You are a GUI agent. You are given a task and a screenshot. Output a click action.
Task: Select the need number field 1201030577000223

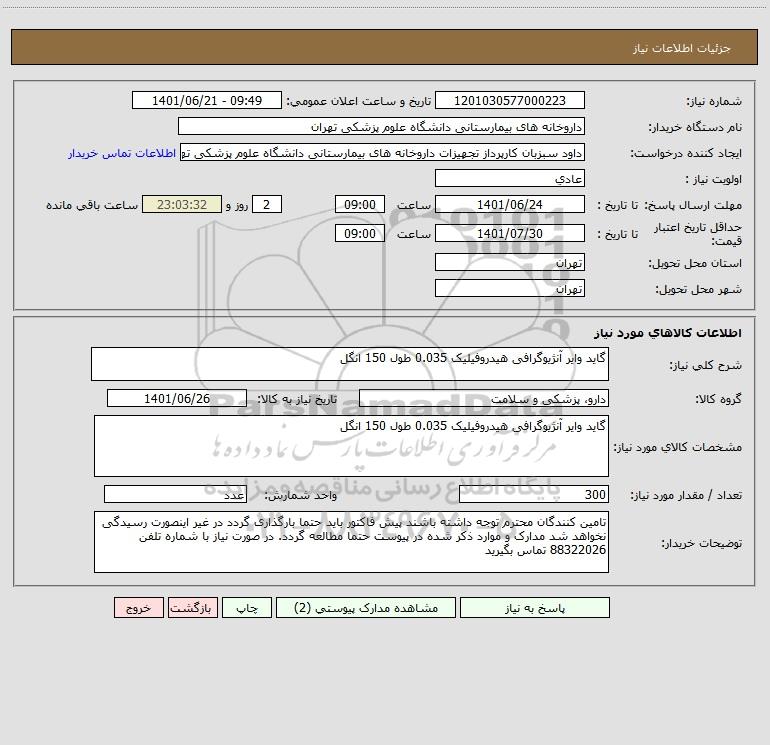point(510,100)
